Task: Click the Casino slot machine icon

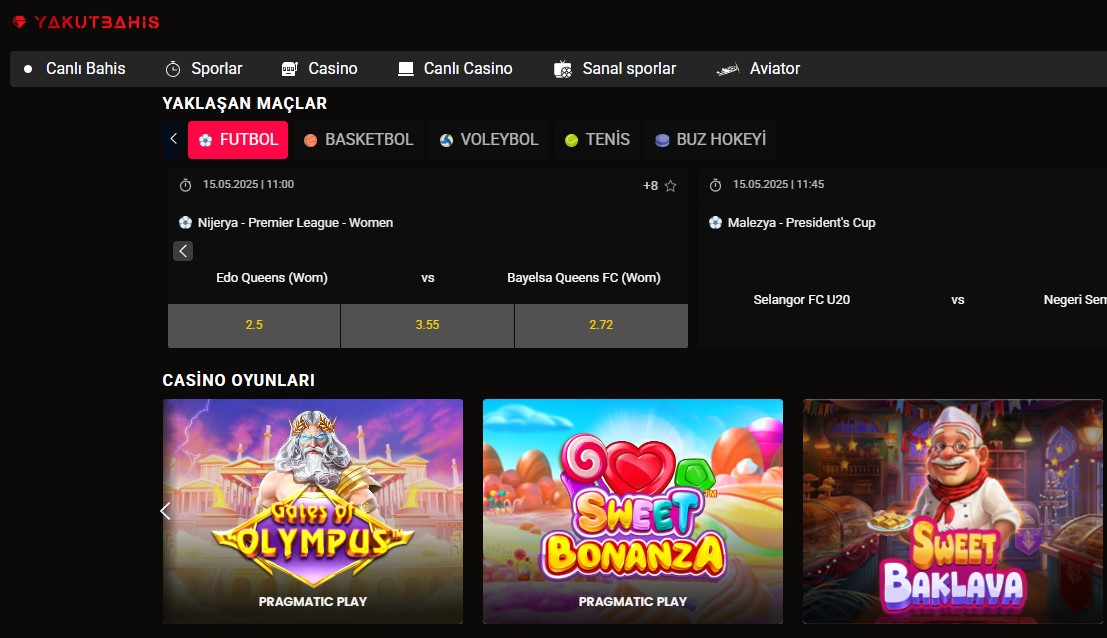Action: coord(290,69)
